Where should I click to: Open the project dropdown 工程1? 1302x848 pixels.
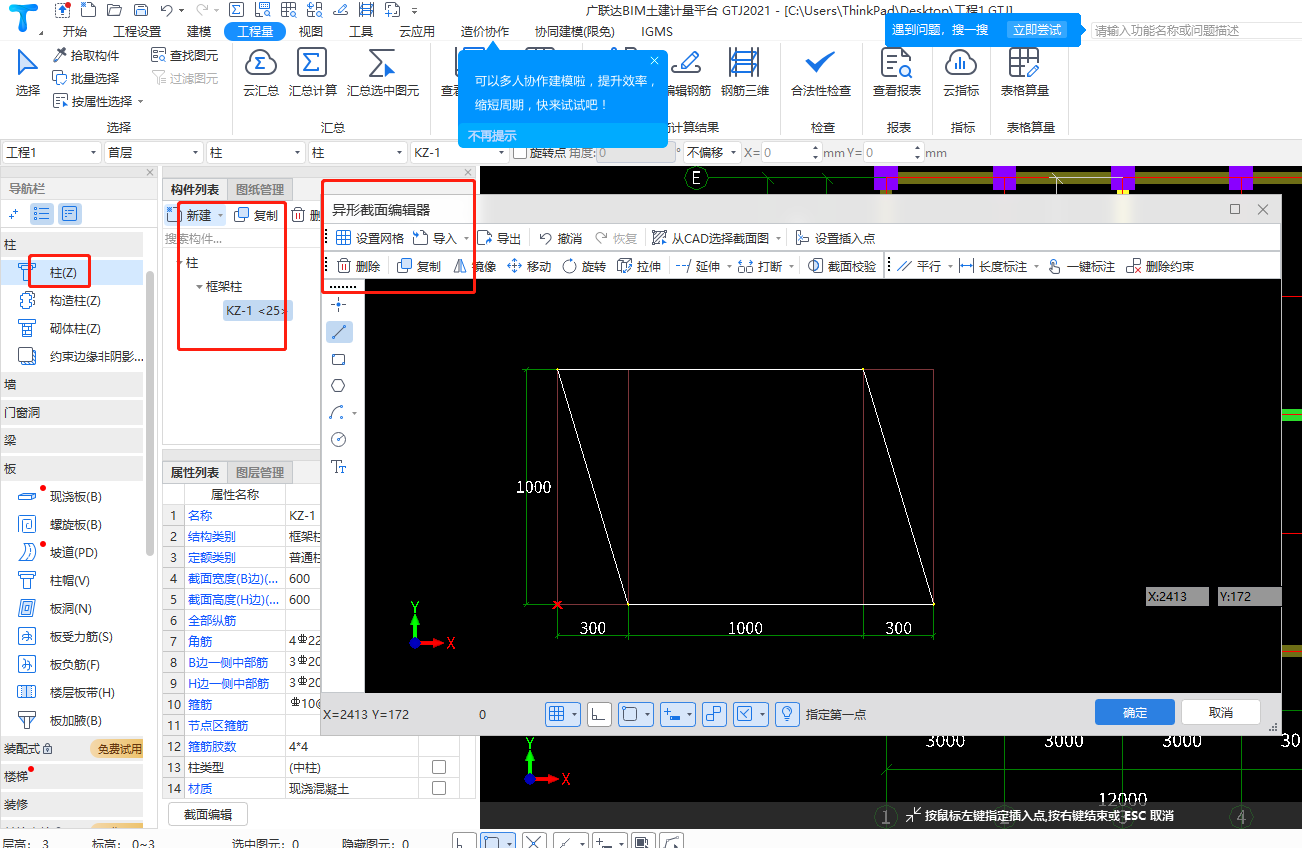tap(52, 153)
